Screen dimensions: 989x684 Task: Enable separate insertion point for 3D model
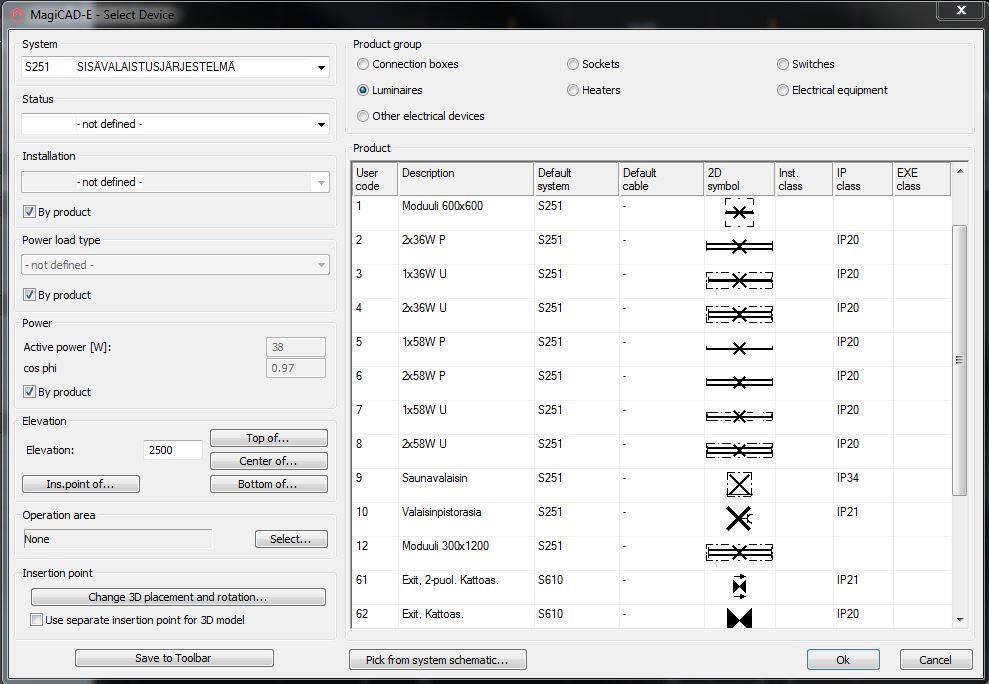point(37,620)
